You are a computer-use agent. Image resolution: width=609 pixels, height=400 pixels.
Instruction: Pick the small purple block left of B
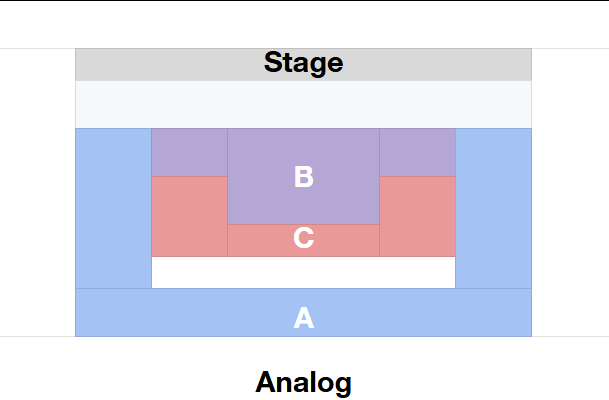coord(189,152)
